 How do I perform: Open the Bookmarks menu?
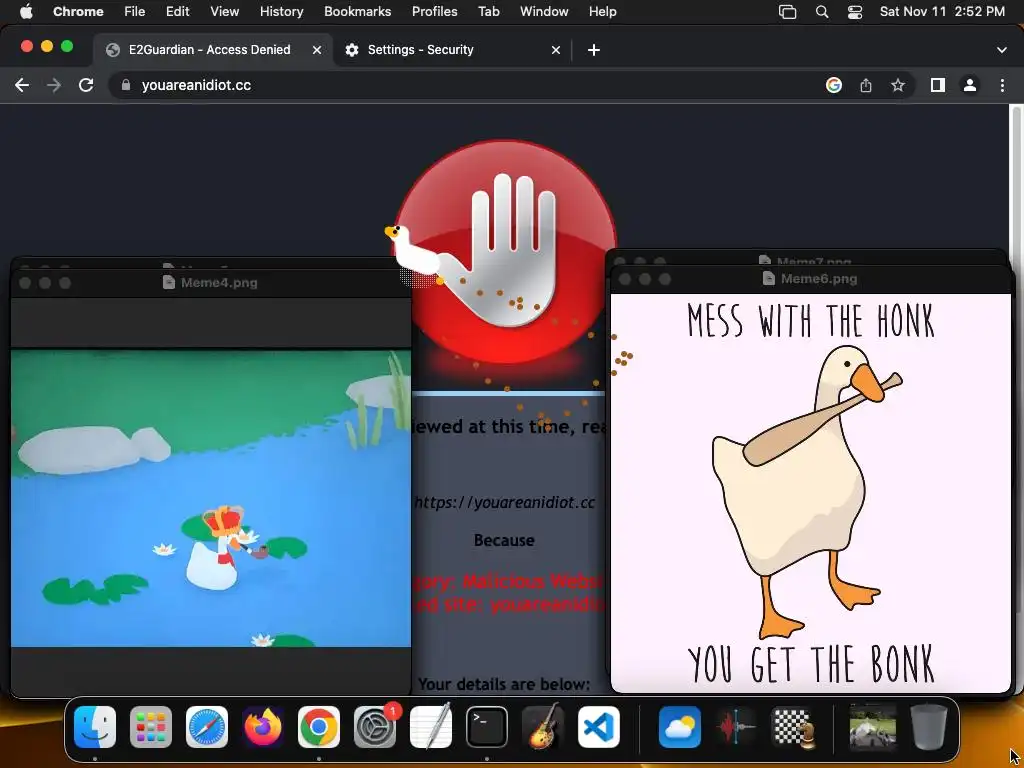point(357,12)
